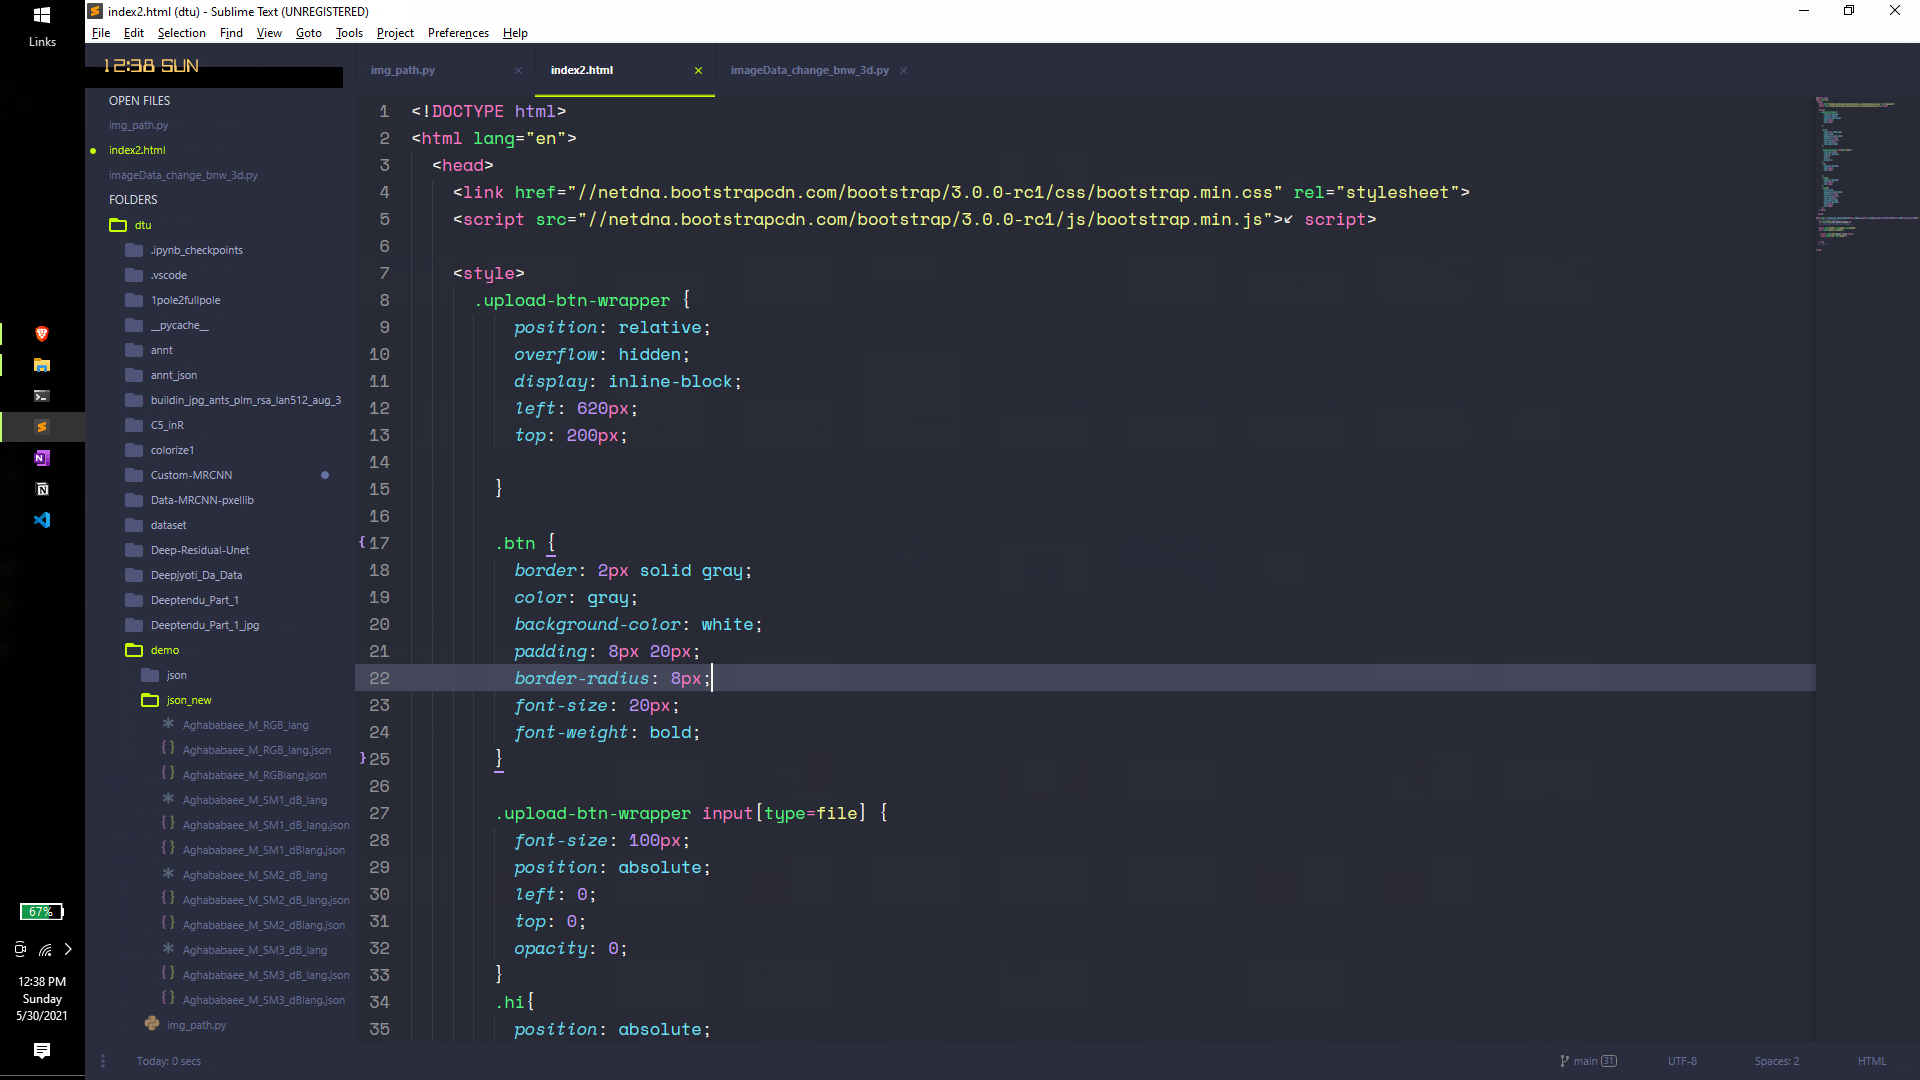Expand the dataset folder
This screenshot has height=1080, width=1920.
134,525
